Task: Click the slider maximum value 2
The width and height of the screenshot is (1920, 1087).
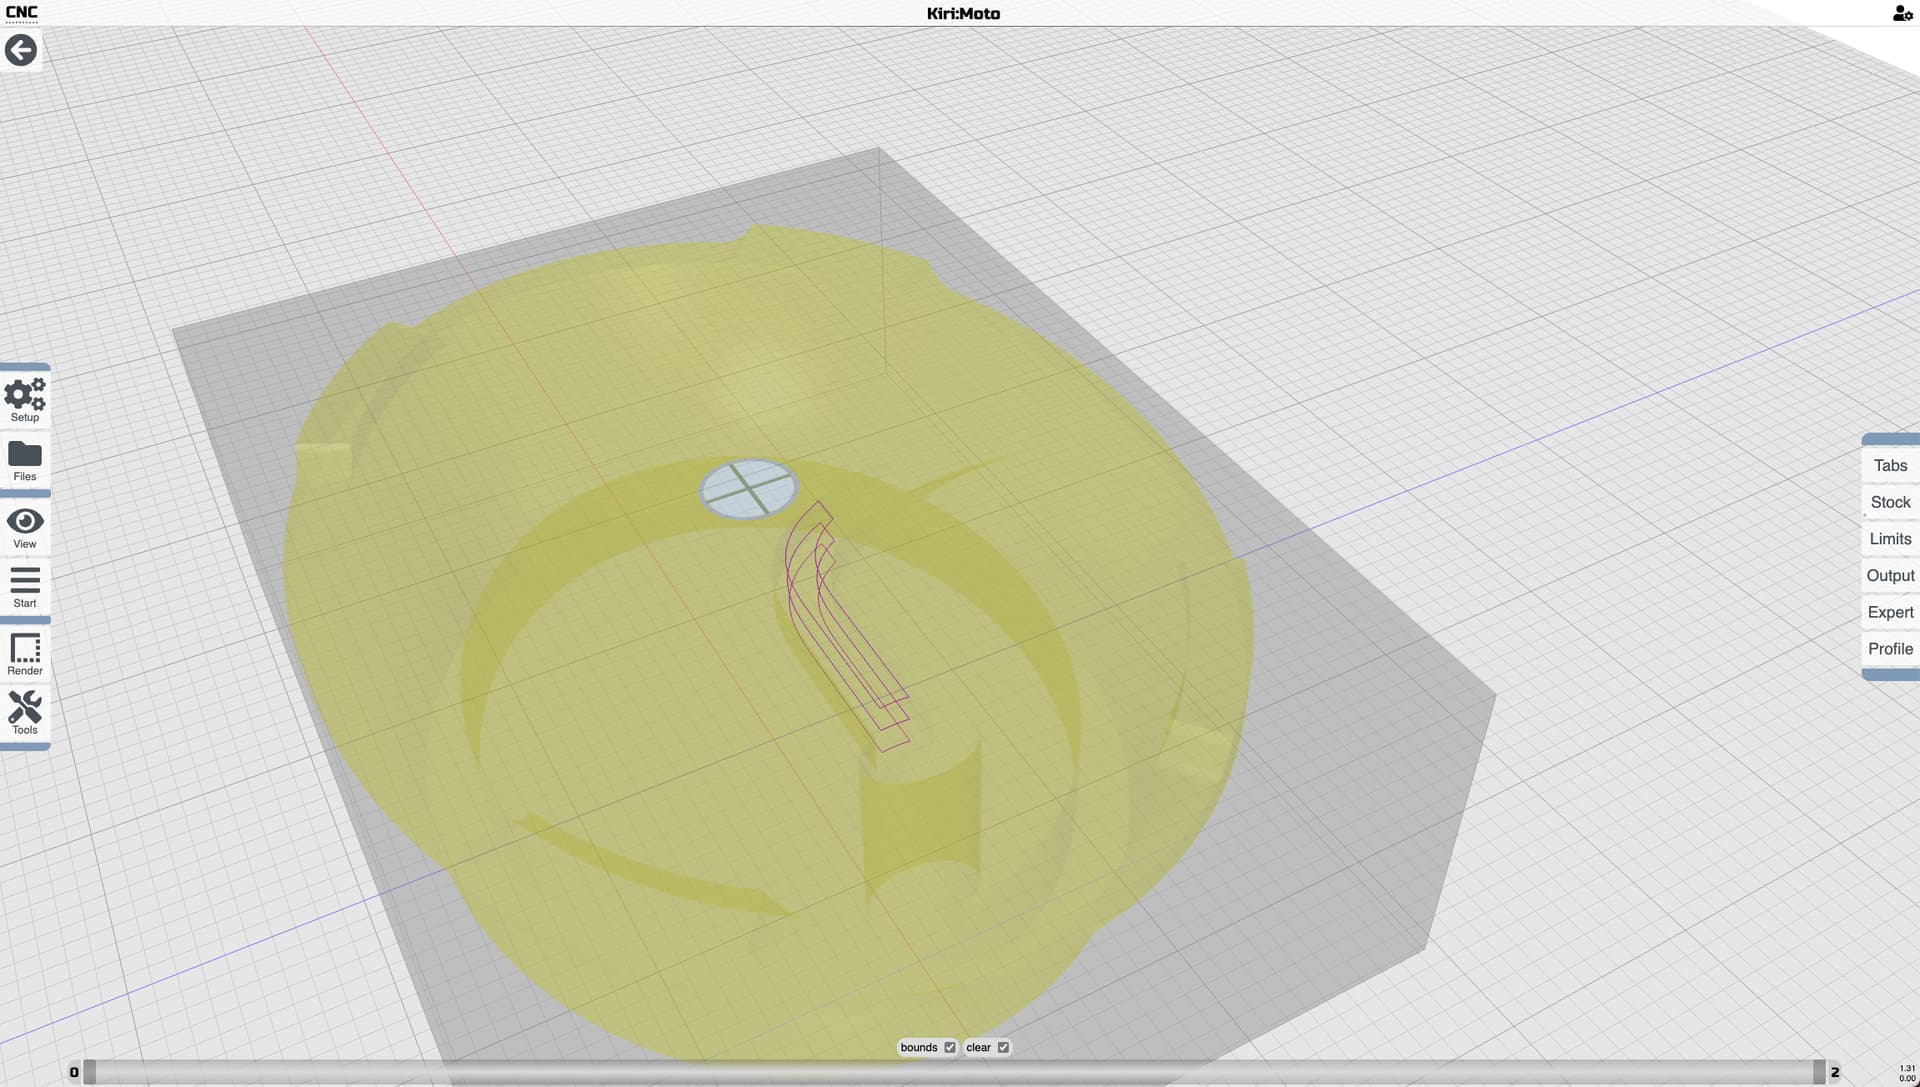Action: [1835, 1072]
